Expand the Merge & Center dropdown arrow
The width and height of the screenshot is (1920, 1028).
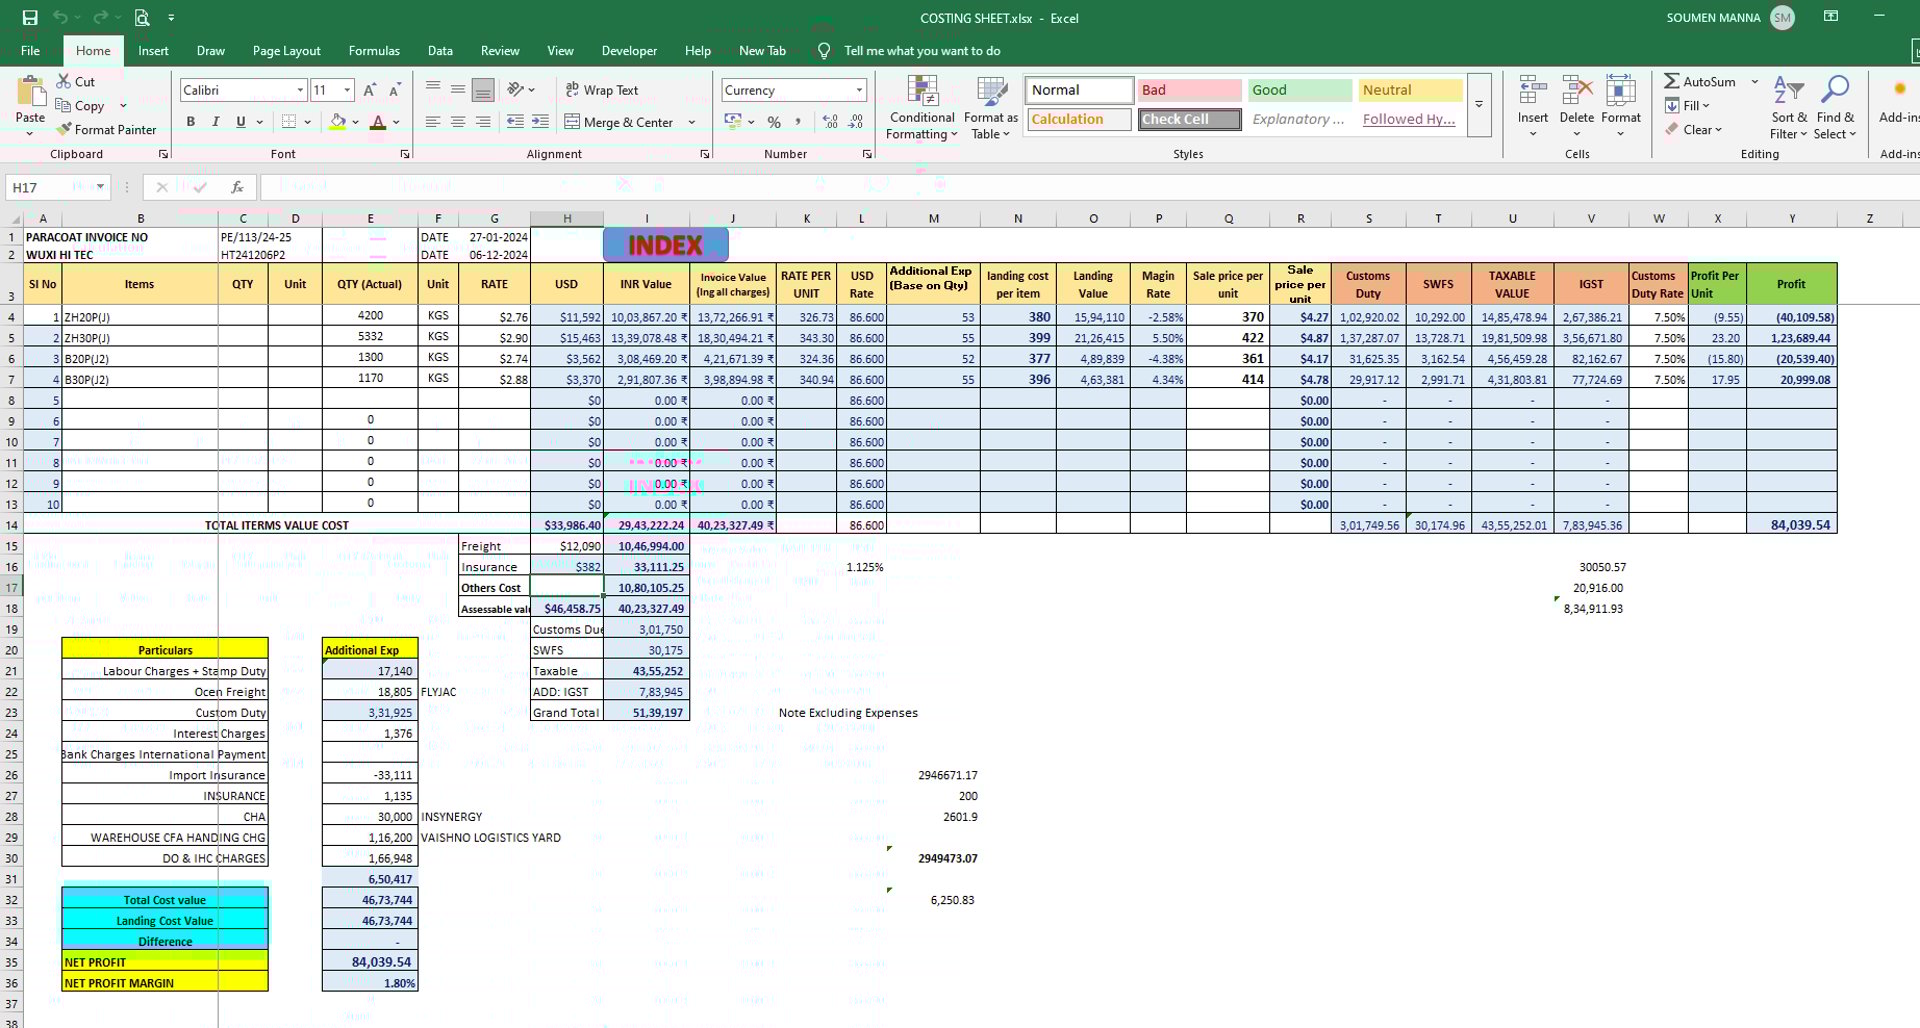692,122
